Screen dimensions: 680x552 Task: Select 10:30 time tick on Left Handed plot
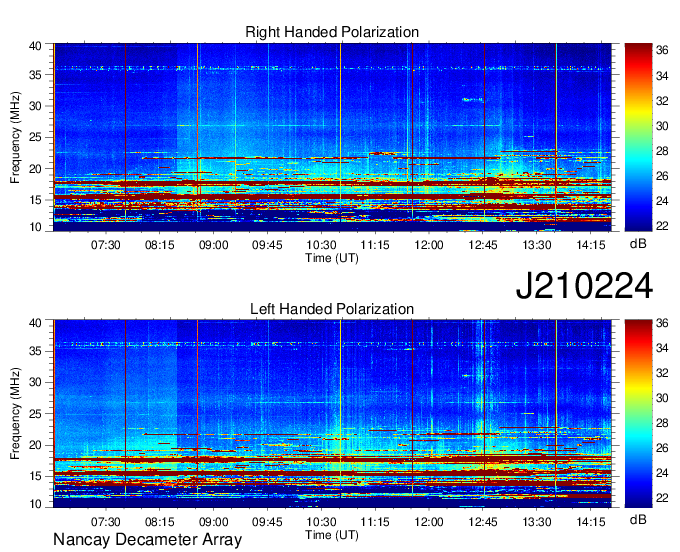pos(321,522)
